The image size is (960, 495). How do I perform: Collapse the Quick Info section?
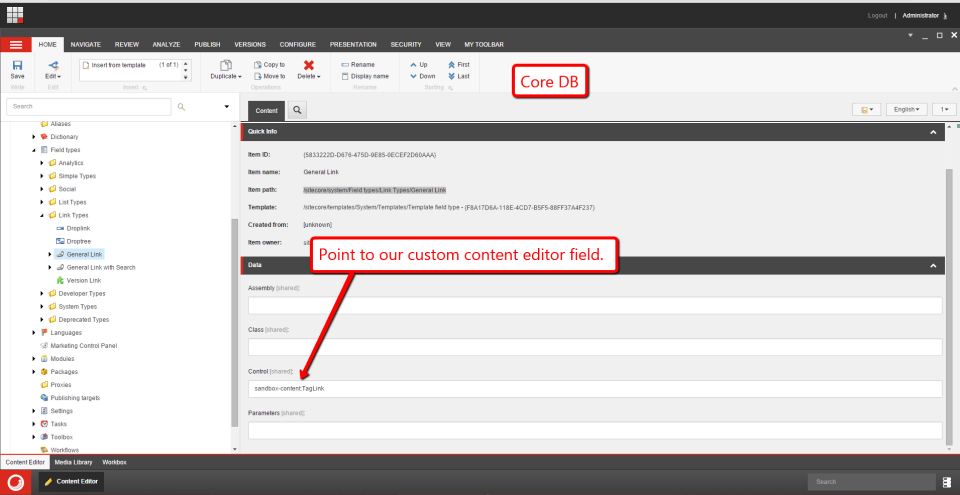coord(933,132)
